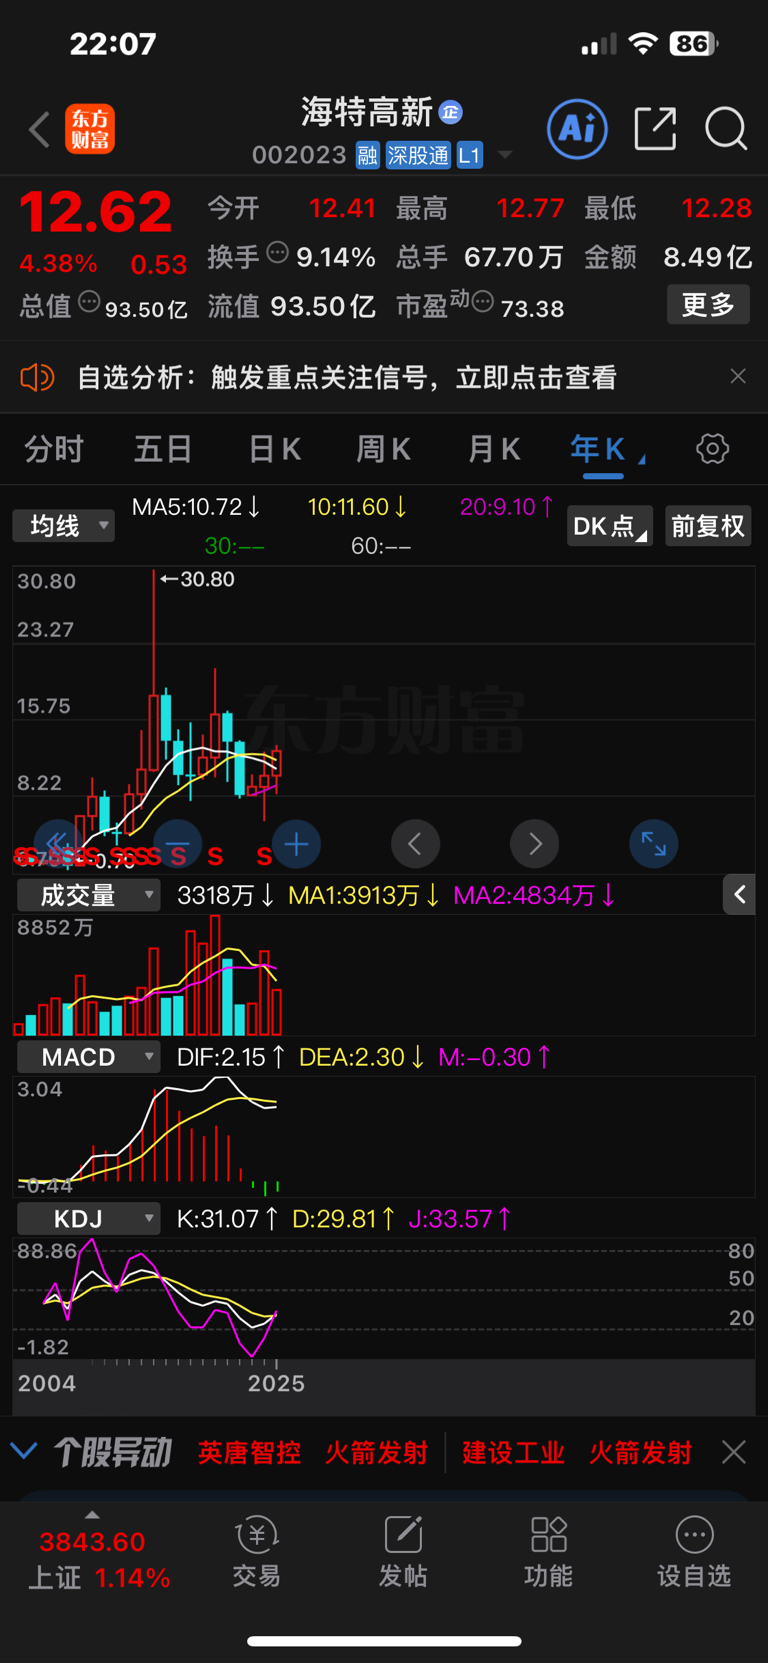Screen dimensions: 768x1663
Task: Tap the MA5:10.72 value label
Action: [196, 507]
